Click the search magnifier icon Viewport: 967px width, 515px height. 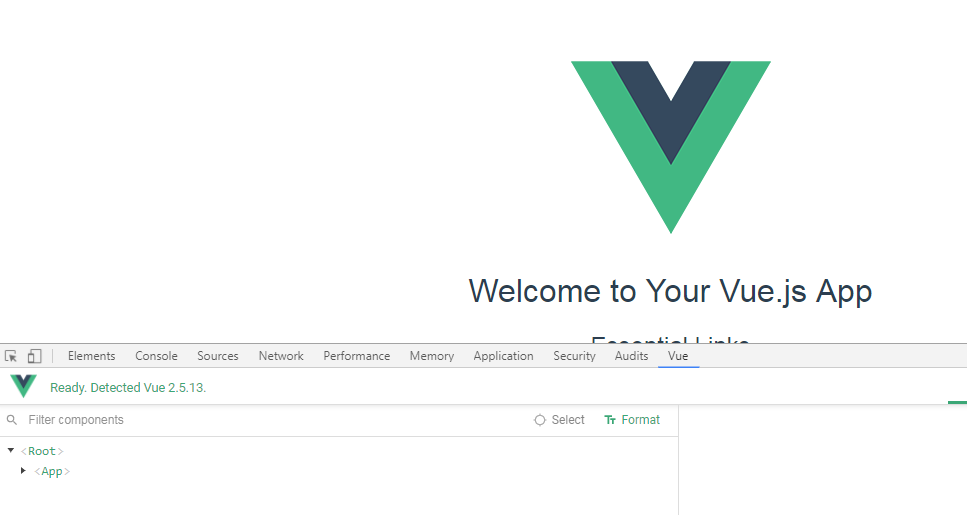[12, 420]
